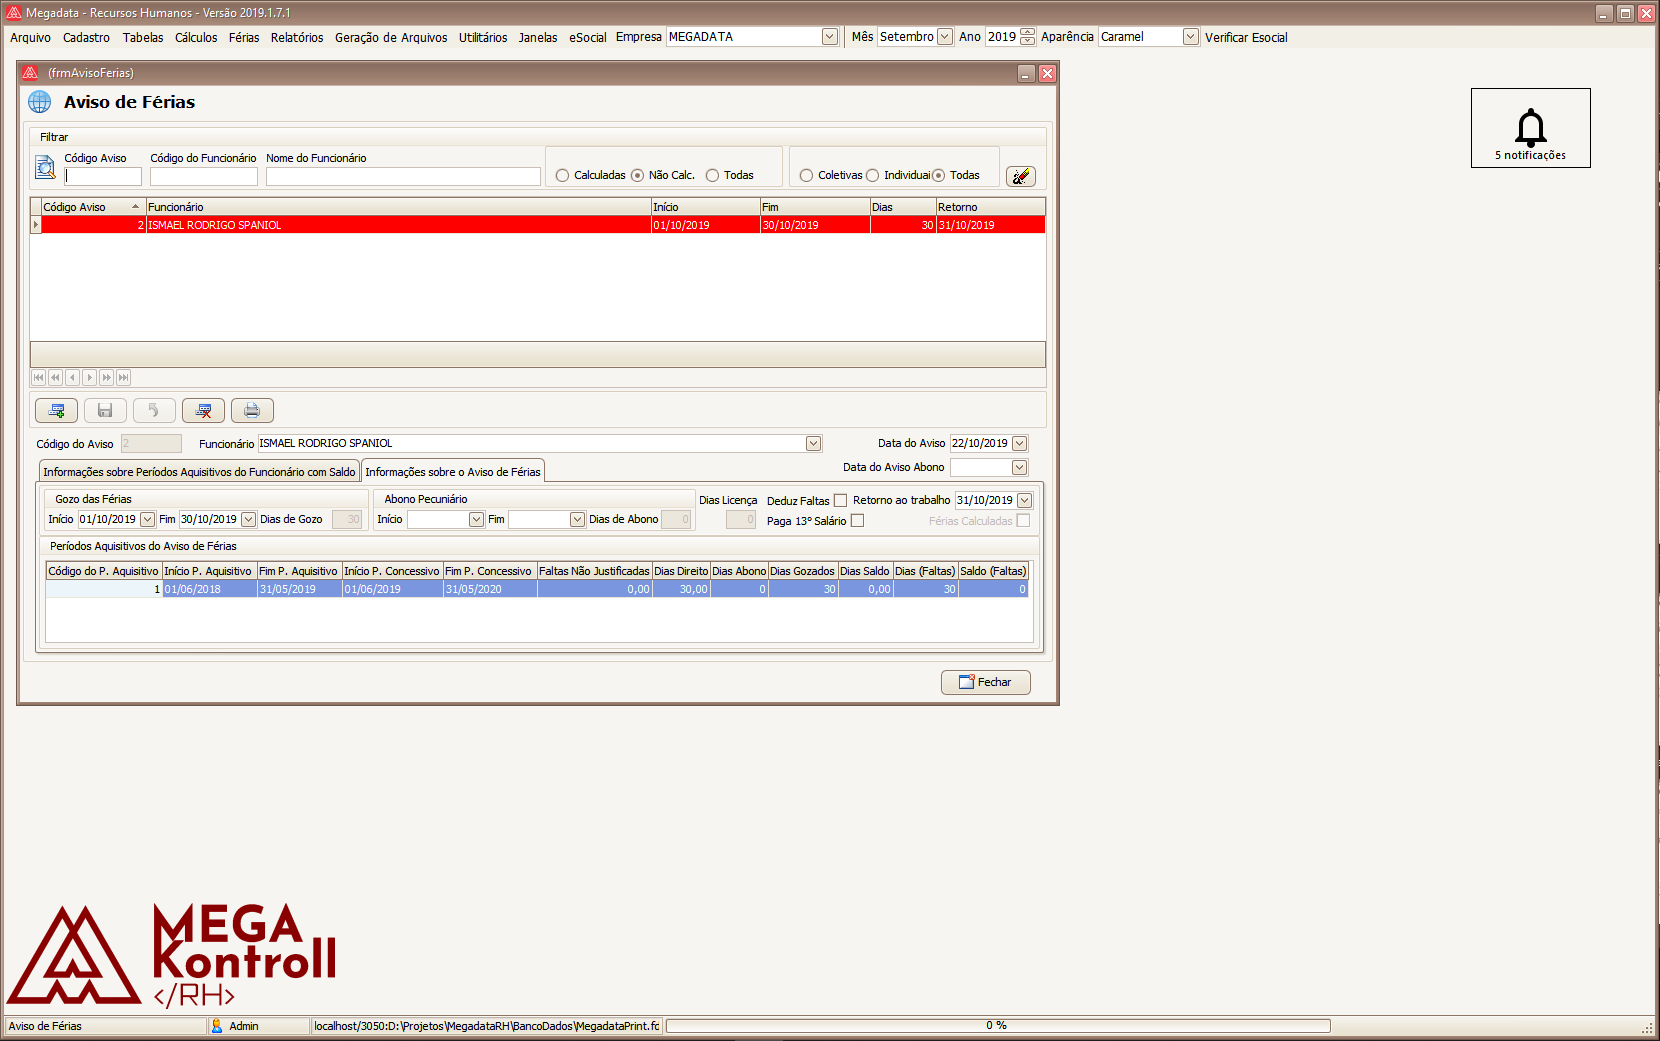Click the printer icon button
This screenshot has height=1041, width=1660.
point(252,411)
